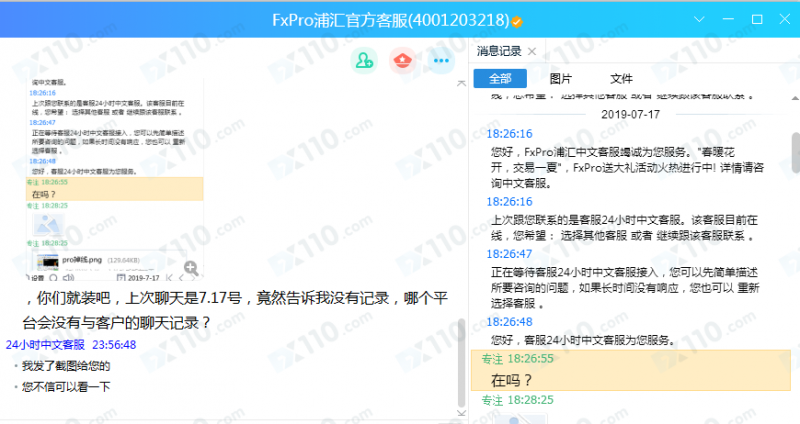This screenshot has height=424, width=800.
Task: Click the magnifier zoom icon on screenshot
Action: [x=190, y=267]
